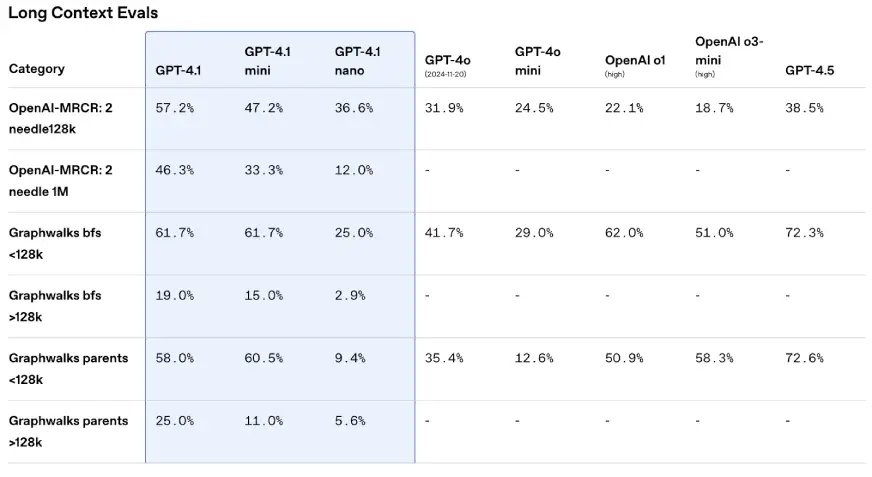Click the 2.9% GPT-4.1 nano cell
Viewport: 872px width, 477px height.
click(x=349, y=296)
